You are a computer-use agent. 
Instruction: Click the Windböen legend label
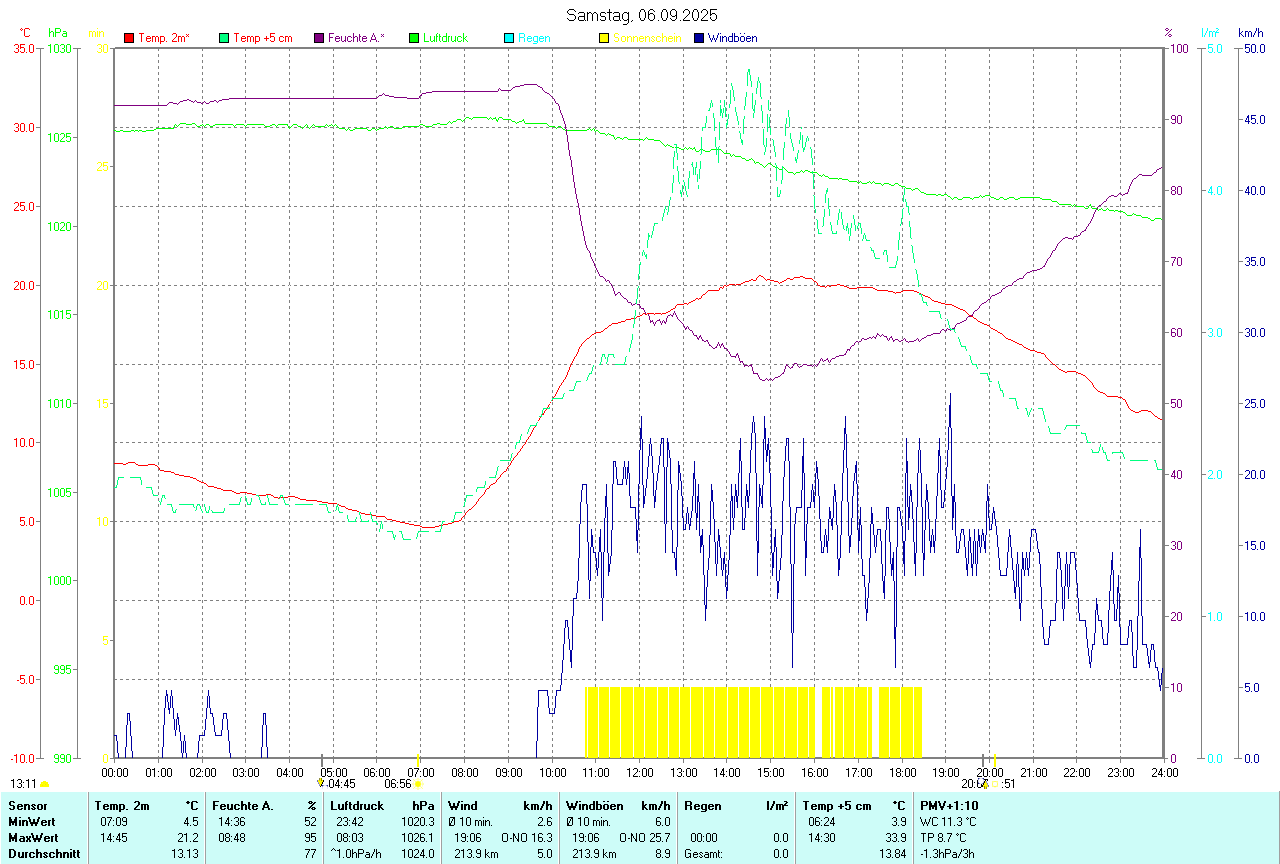732,38
